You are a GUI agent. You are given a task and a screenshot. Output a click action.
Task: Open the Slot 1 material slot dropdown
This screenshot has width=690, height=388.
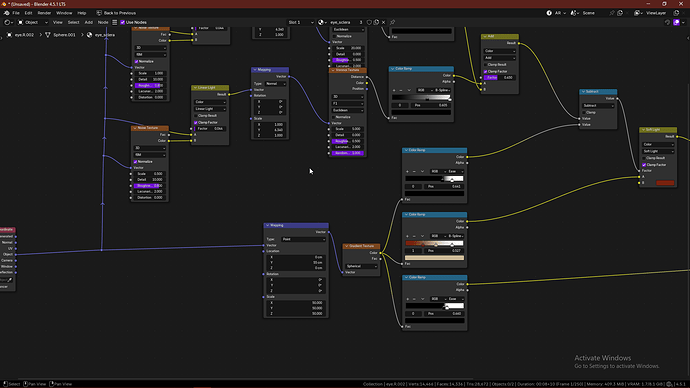coord(301,22)
